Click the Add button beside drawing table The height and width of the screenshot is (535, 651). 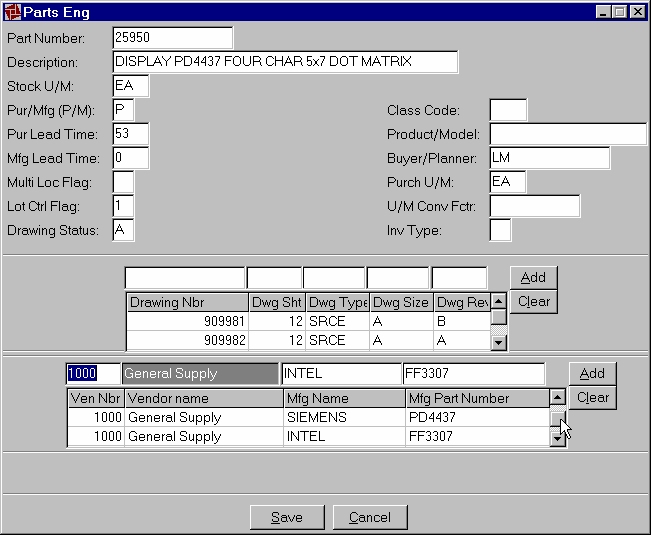pos(534,278)
